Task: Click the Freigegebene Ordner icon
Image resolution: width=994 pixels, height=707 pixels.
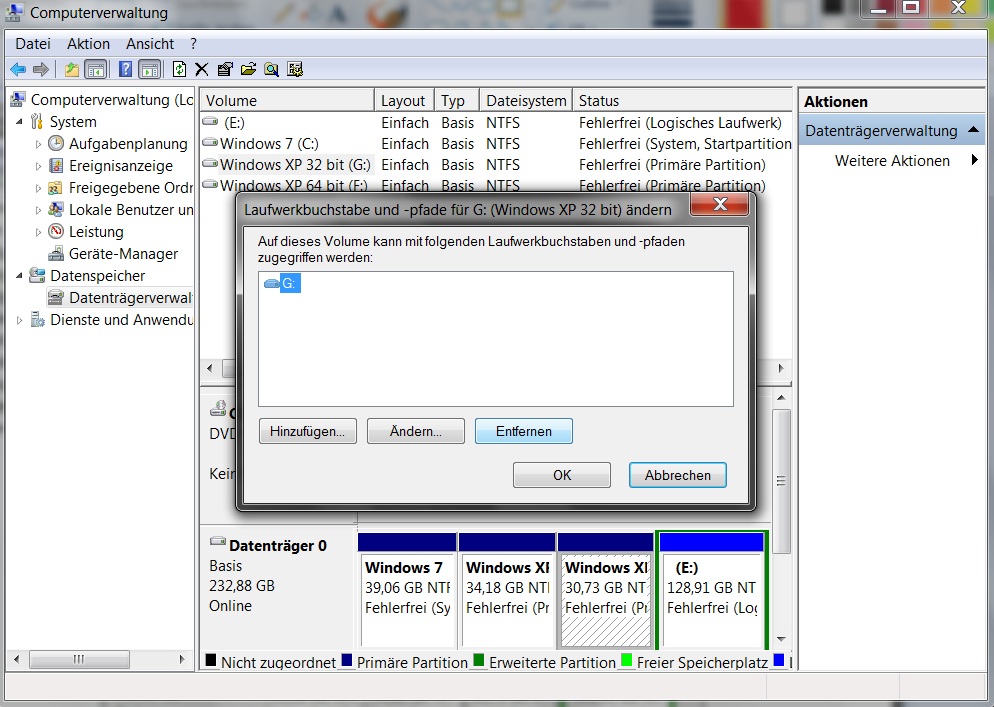Action: coord(56,188)
